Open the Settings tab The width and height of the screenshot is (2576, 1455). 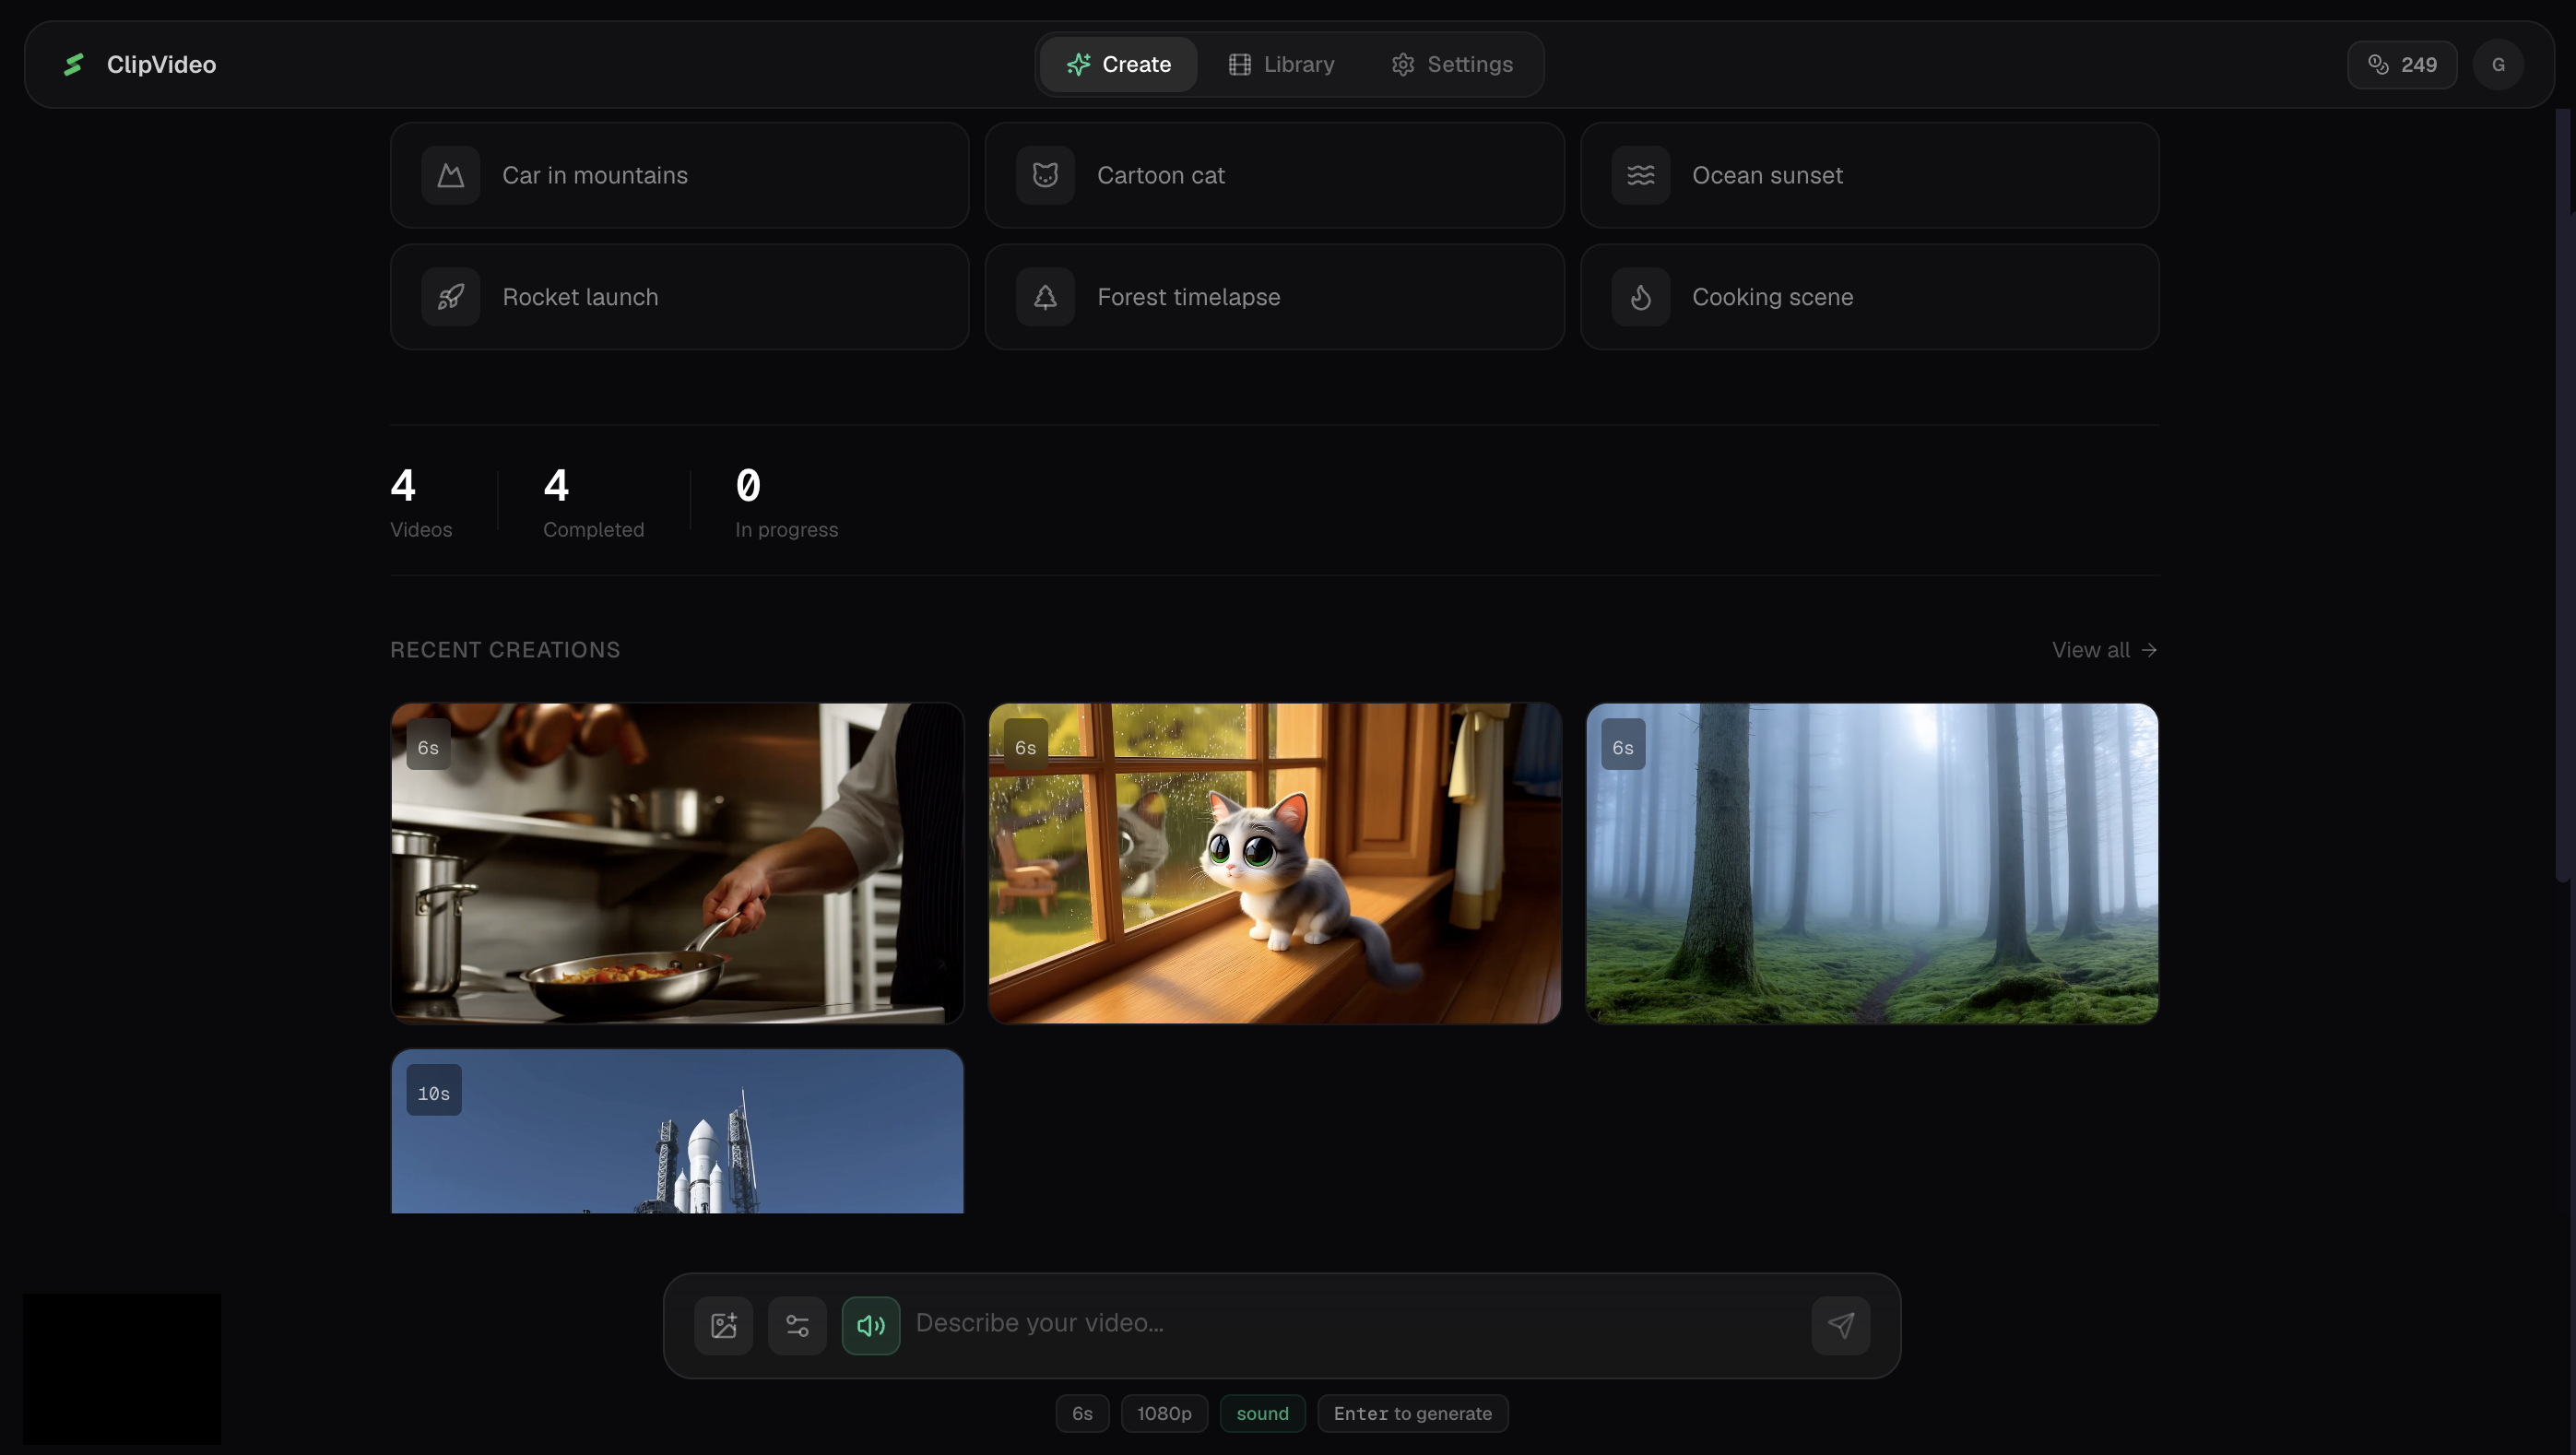click(x=1452, y=64)
